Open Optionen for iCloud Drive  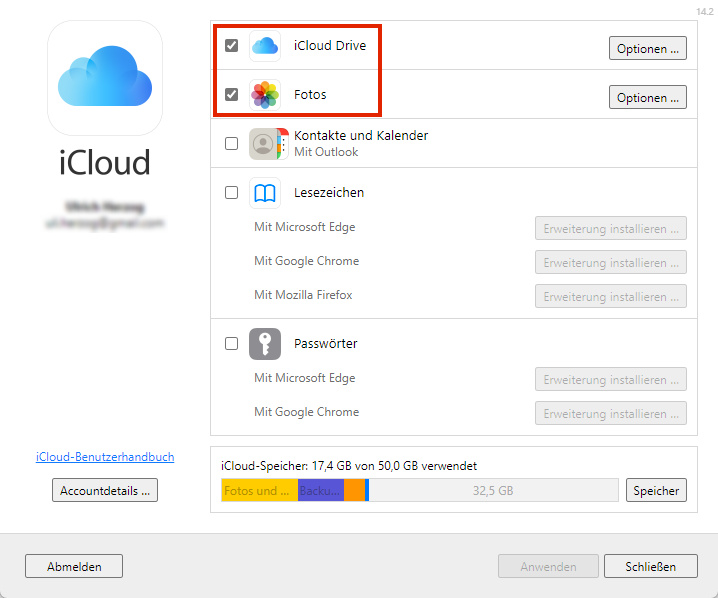tap(647, 48)
